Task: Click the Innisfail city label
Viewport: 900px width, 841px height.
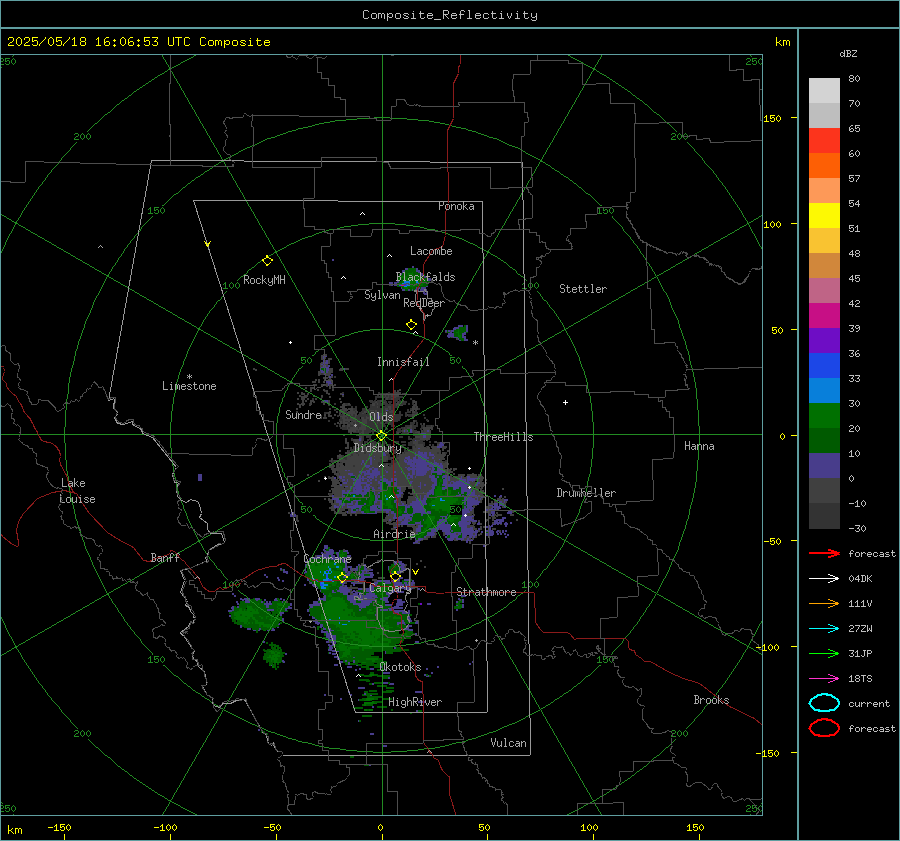Action: tap(403, 362)
